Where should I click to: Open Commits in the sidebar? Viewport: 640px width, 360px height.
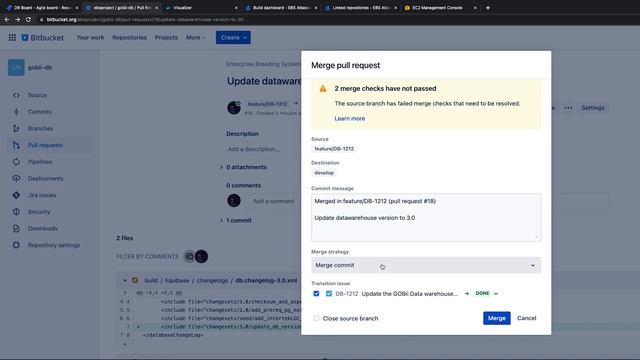click(40, 112)
